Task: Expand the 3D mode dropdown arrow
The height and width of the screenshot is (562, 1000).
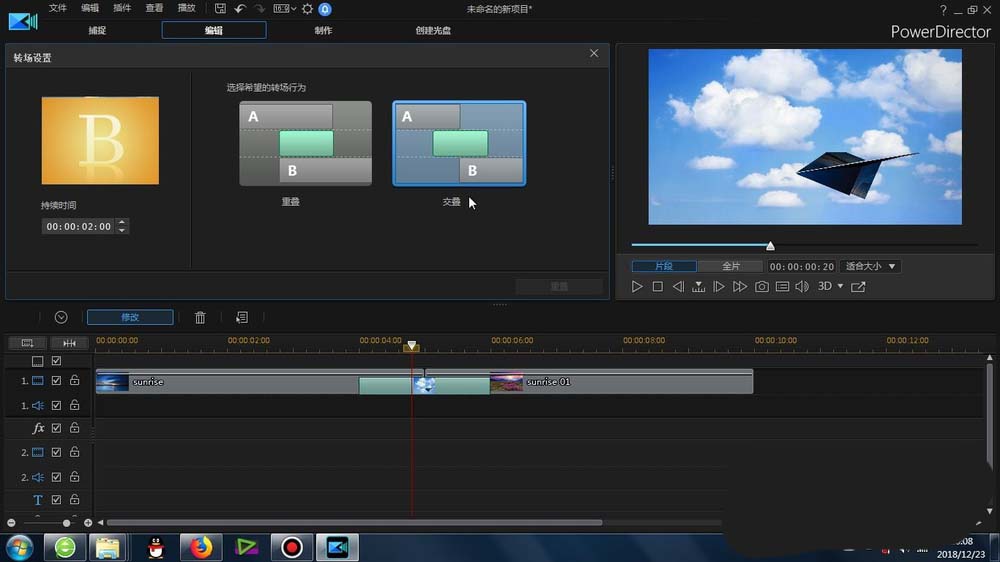Action: (x=840, y=286)
